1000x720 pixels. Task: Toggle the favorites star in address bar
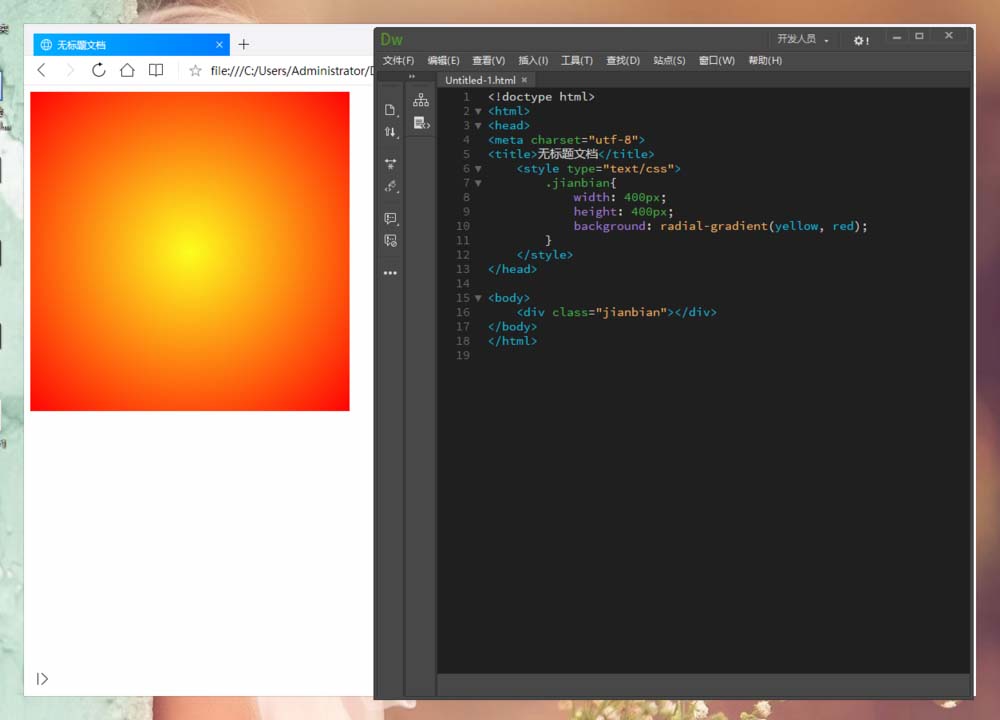[196, 71]
